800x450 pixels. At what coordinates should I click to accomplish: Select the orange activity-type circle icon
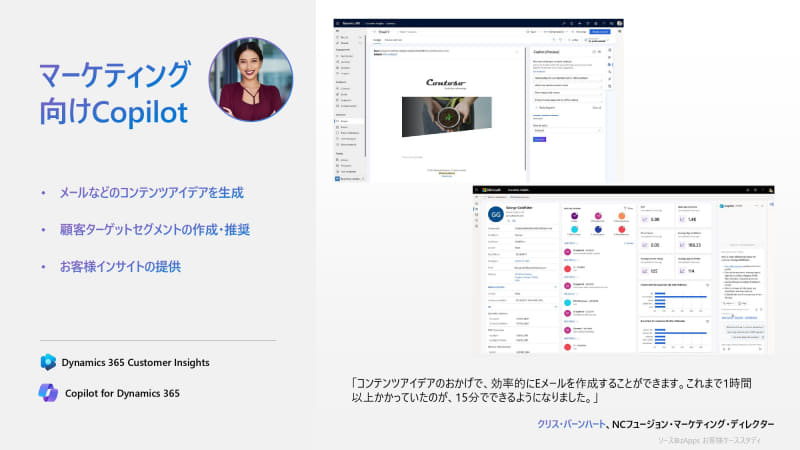tap(621, 216)
